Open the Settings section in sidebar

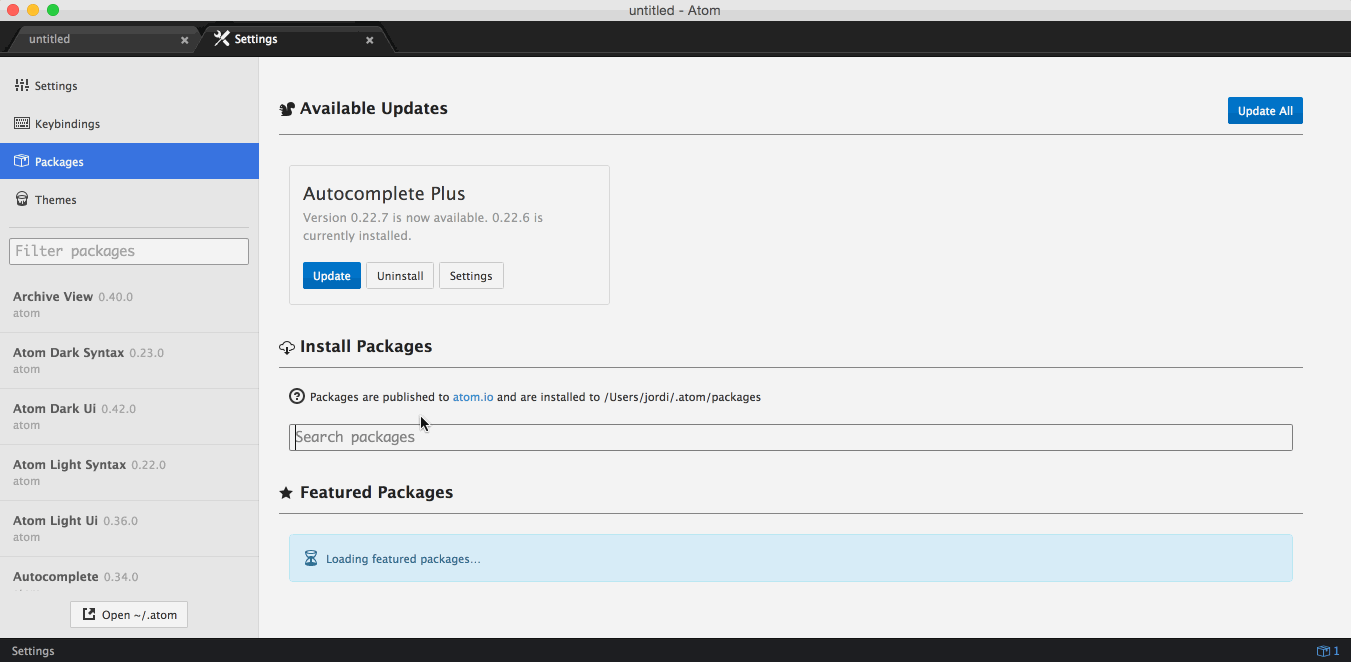click(129, 86)
